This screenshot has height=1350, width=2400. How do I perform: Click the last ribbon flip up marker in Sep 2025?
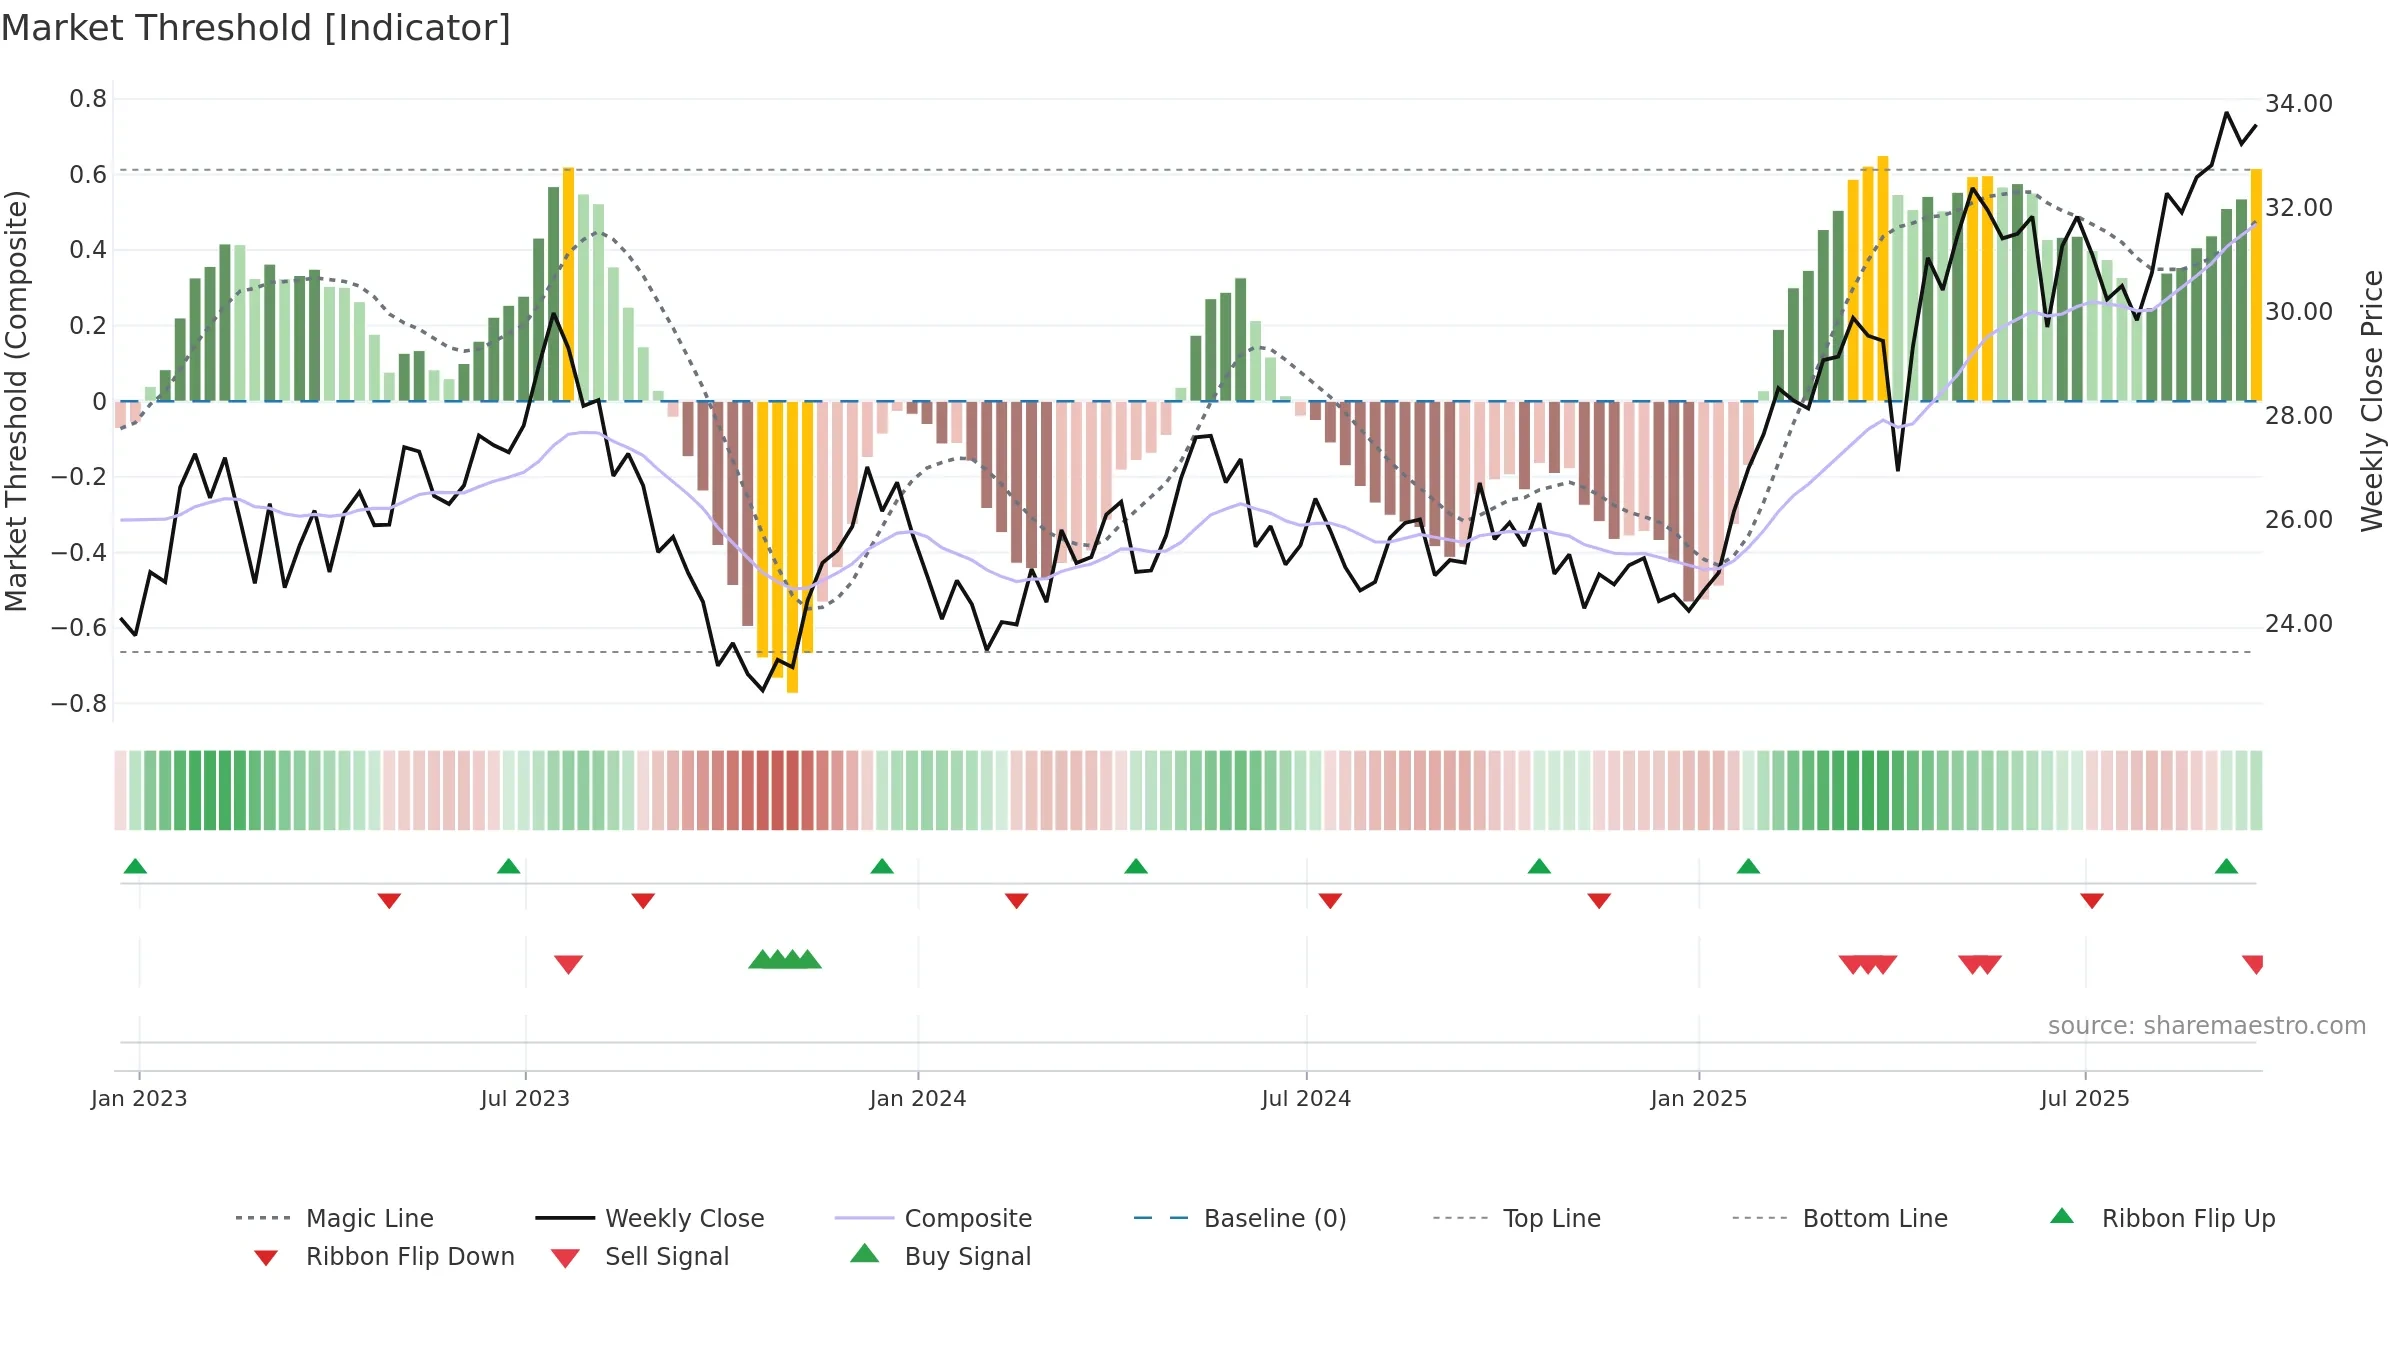(x=2226, y=866)
